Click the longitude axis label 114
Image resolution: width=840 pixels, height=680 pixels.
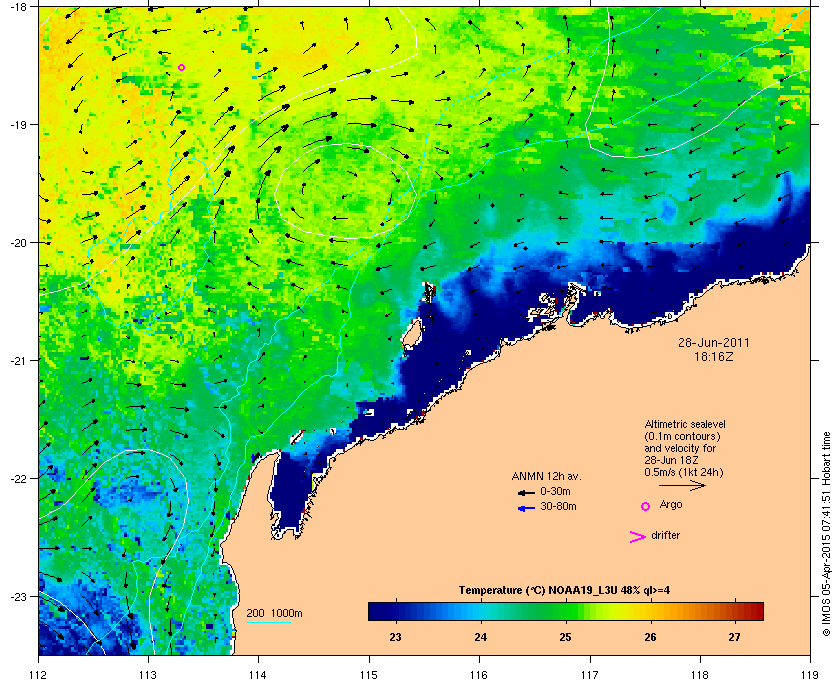(x=258, y=674)
